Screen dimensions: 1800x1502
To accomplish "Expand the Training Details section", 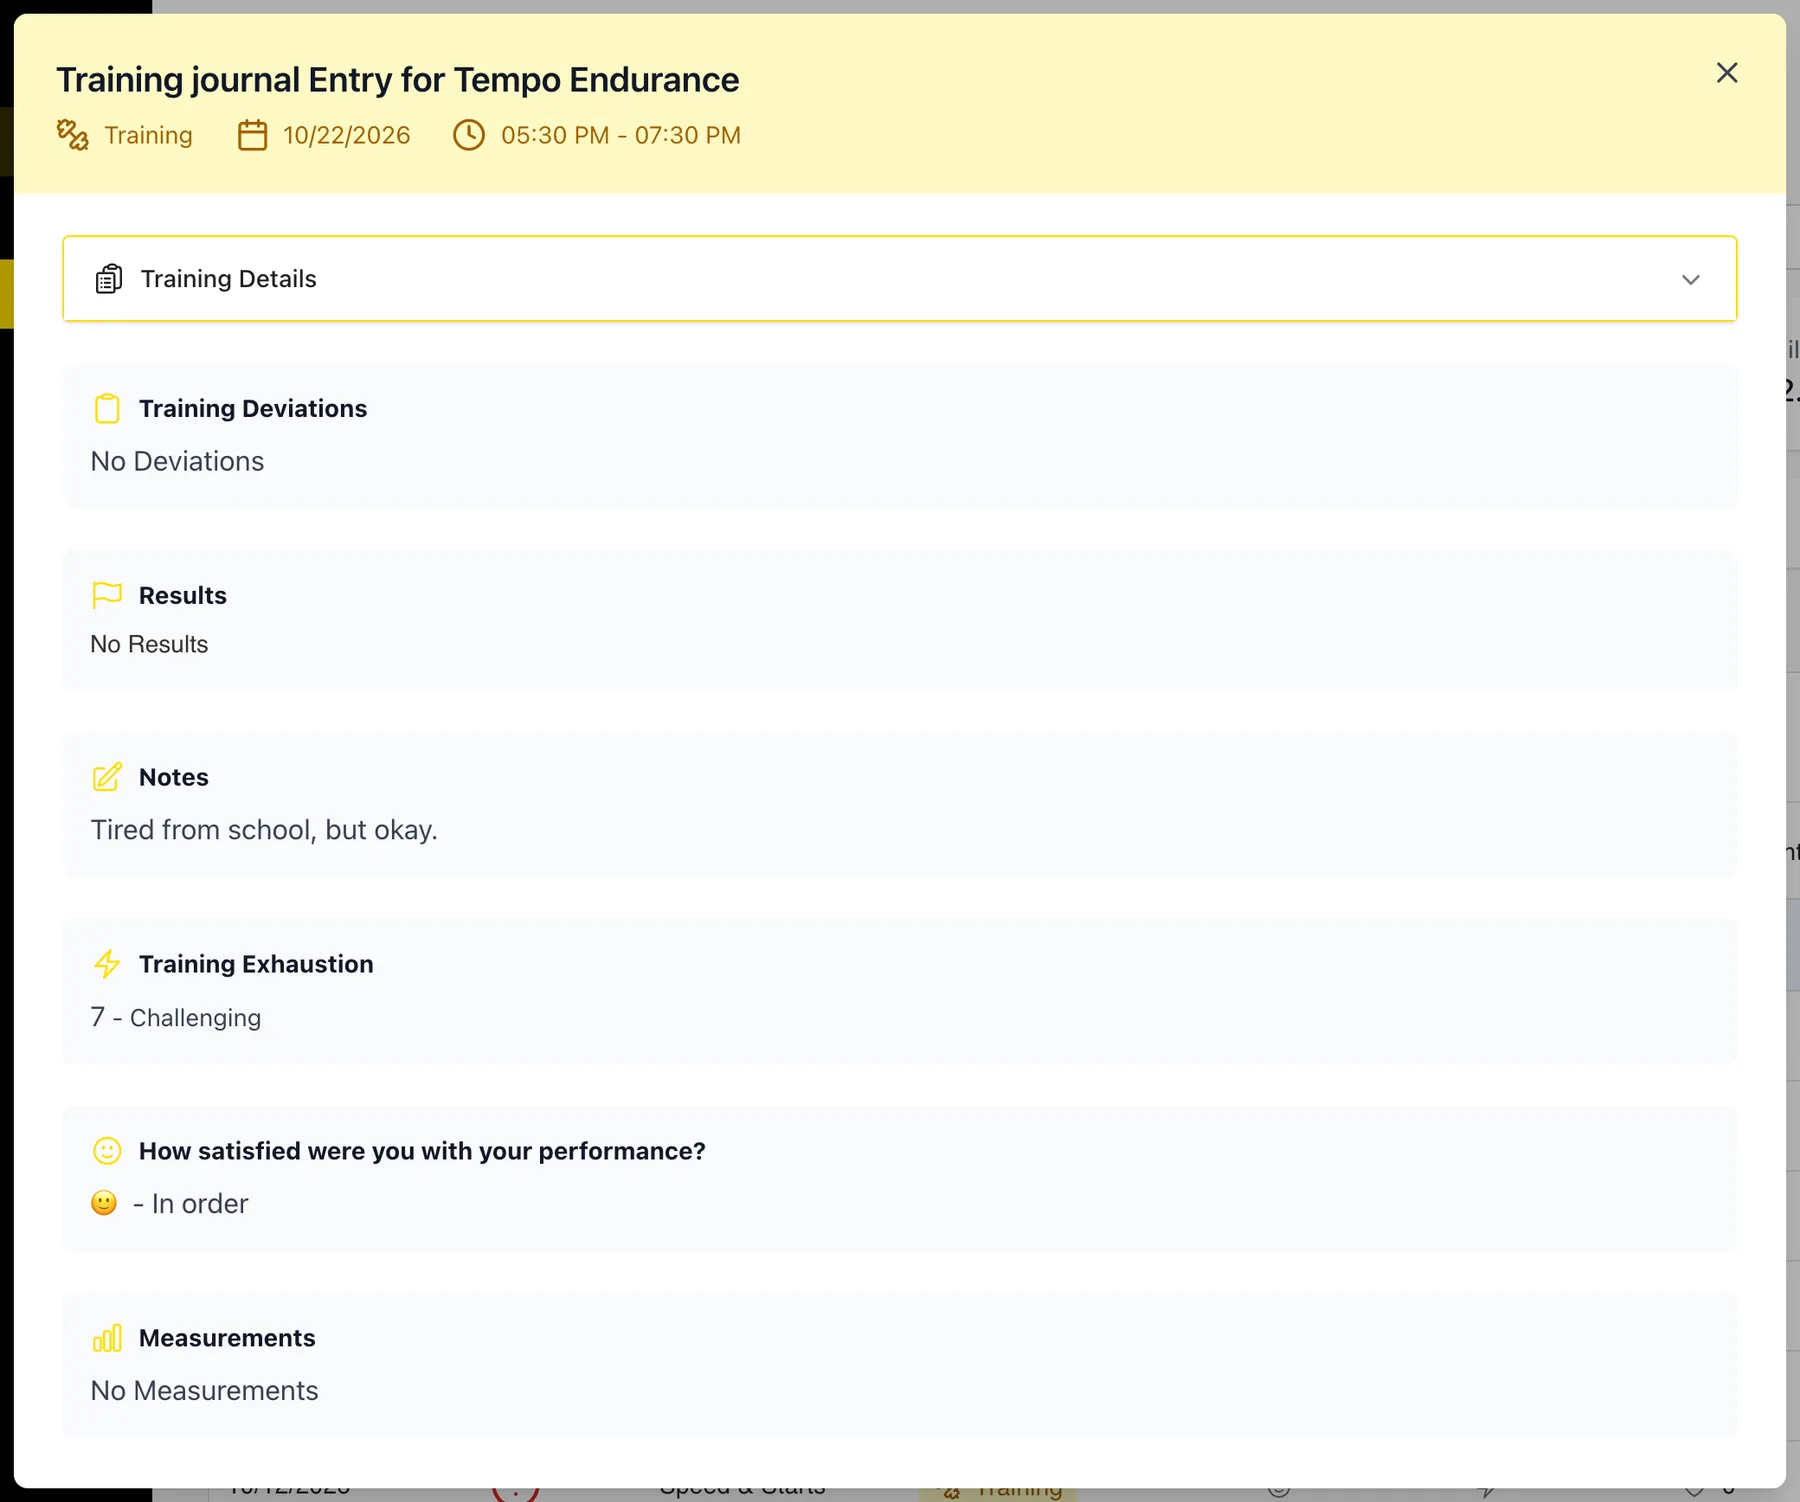I will coord(899,279).
